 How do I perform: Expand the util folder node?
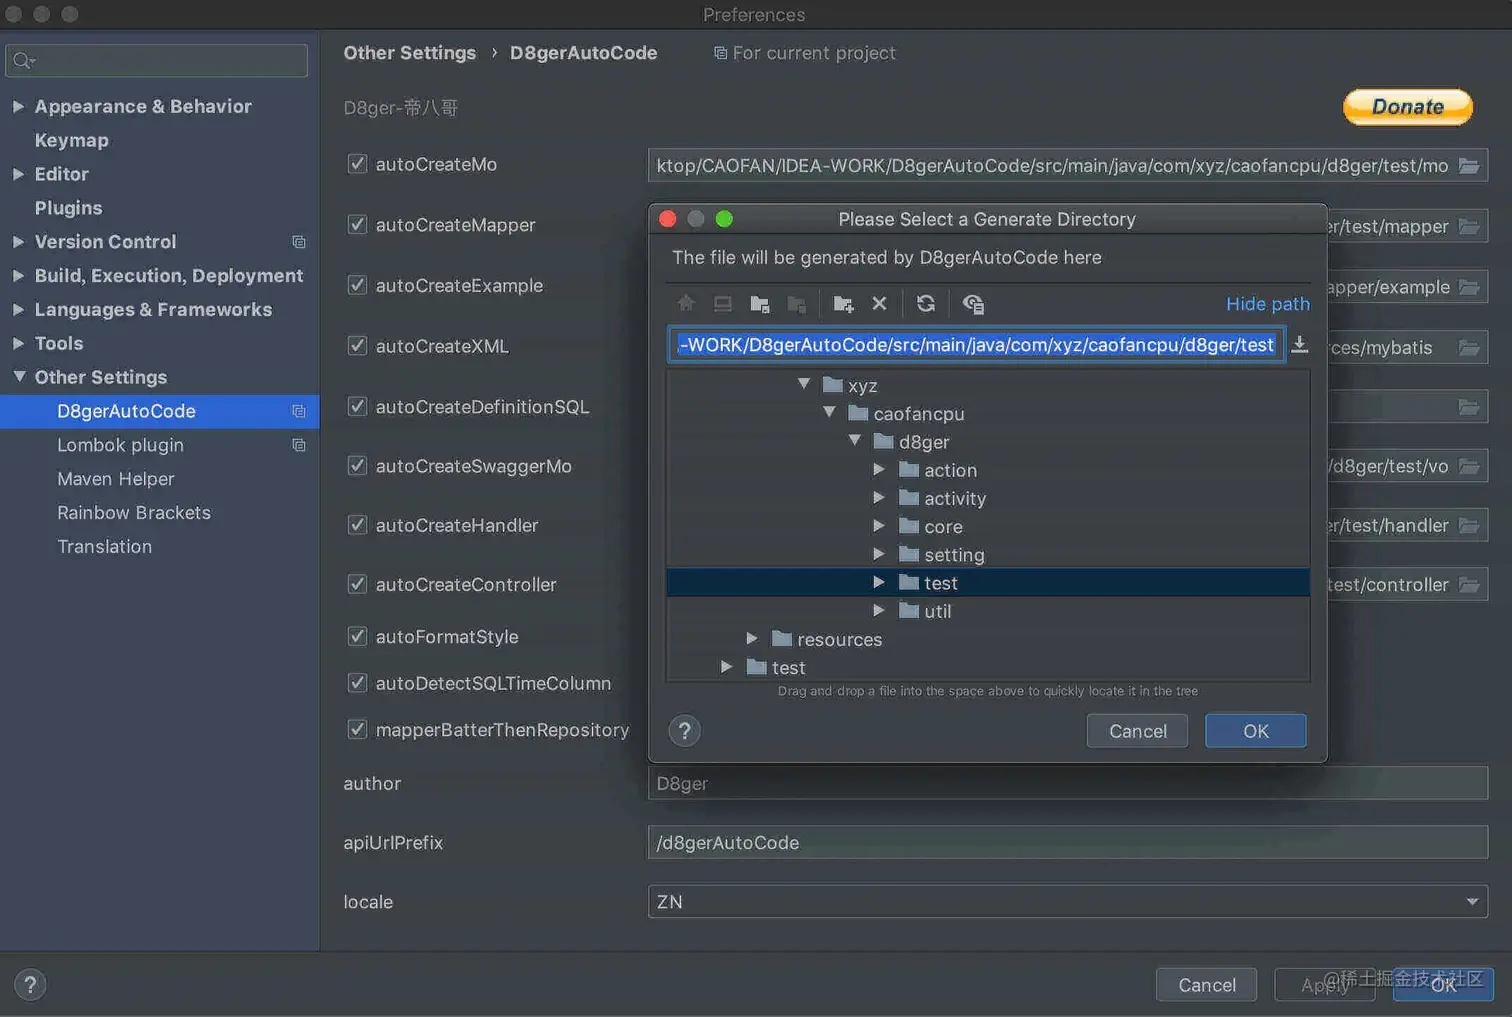pyautogui.click(x=878, y=610)
